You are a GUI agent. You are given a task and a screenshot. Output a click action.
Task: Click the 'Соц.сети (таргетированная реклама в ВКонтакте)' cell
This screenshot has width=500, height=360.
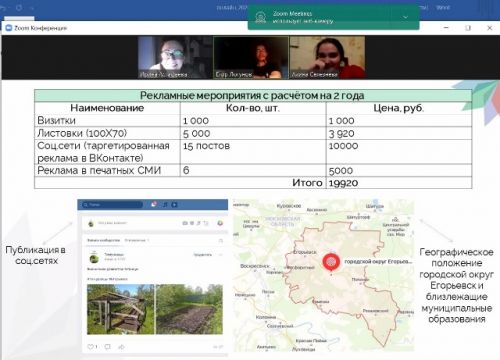[108, 152]
